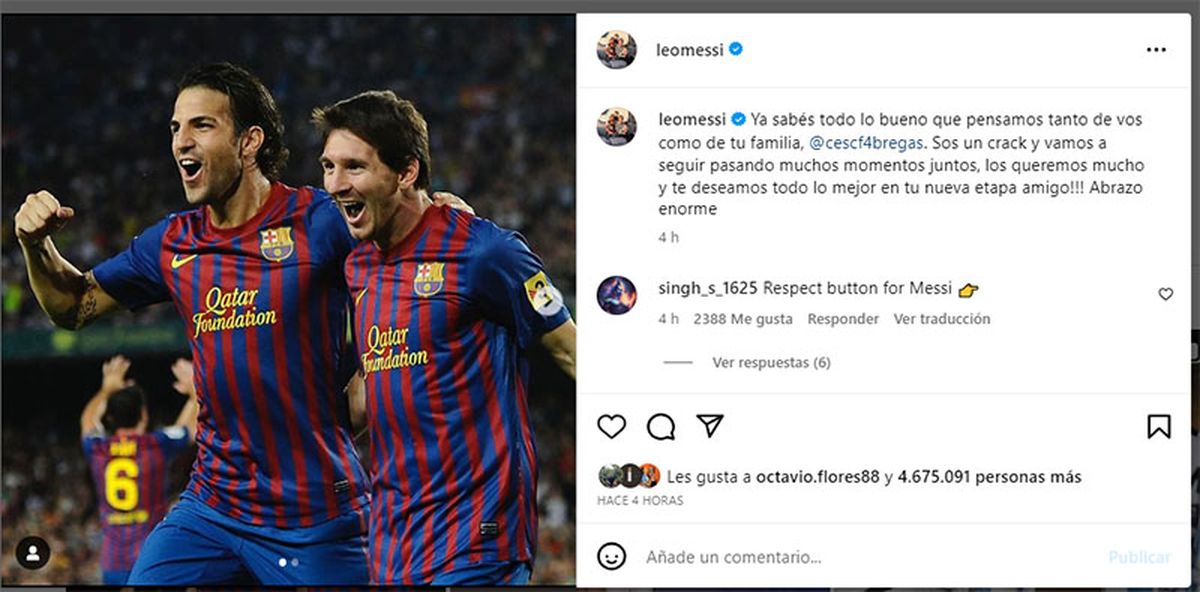This screenshot has height=592, width=1200.
Task: Expand Ver respuestas (6) replies
Action: pos(771,362)
